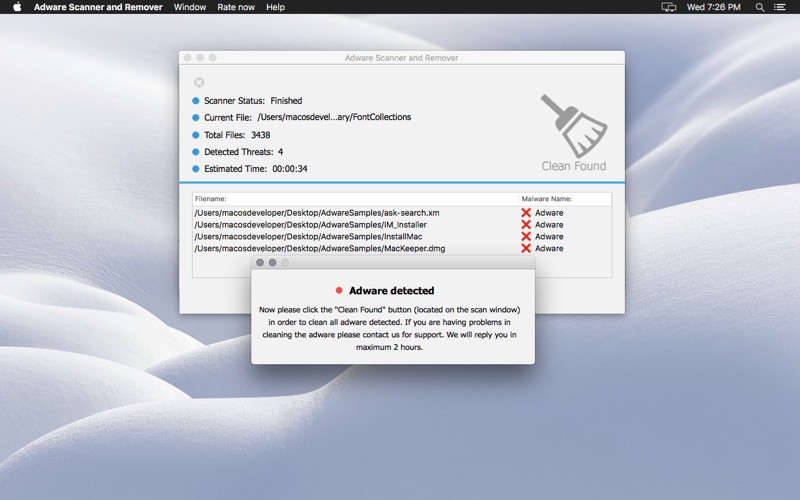Click blue bullet next to Estimated Time

coord(195,169)
